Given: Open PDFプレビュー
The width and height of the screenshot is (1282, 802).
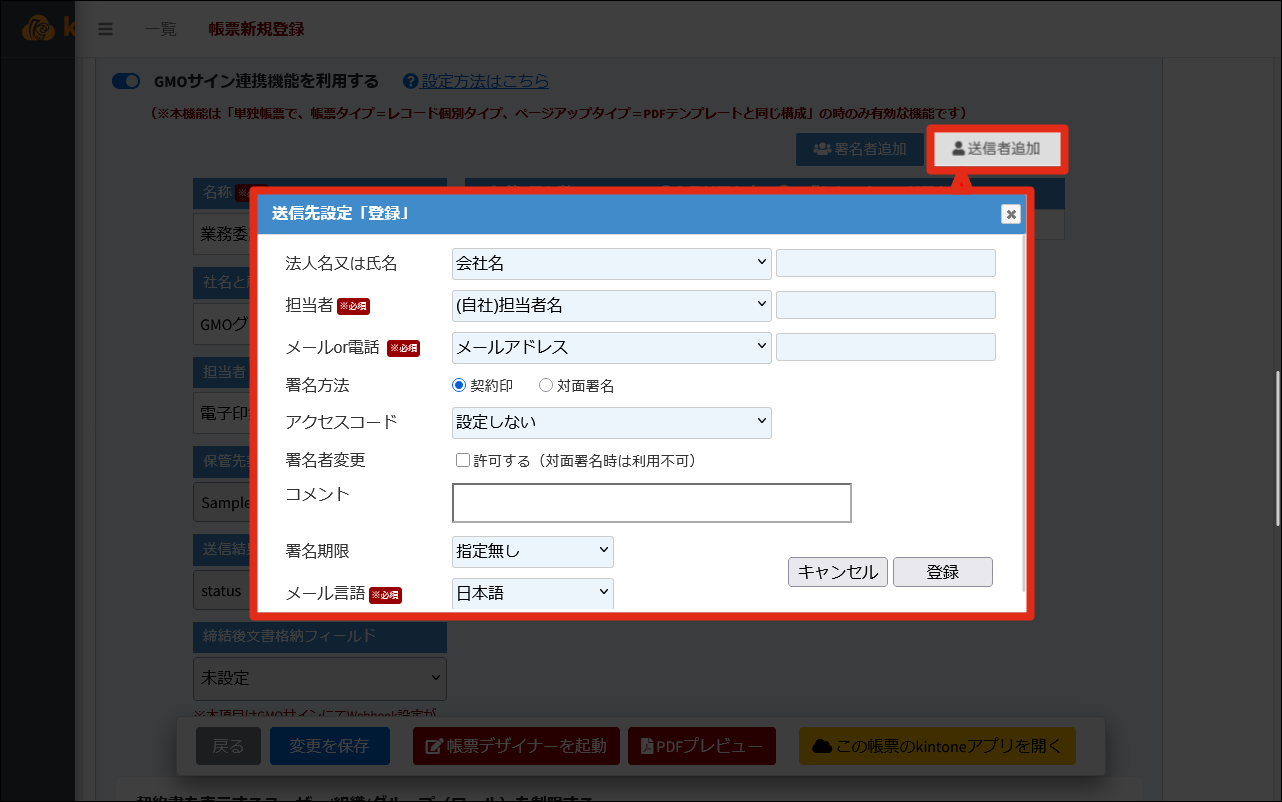Looking at the screenshot, I should click(709, 746).
